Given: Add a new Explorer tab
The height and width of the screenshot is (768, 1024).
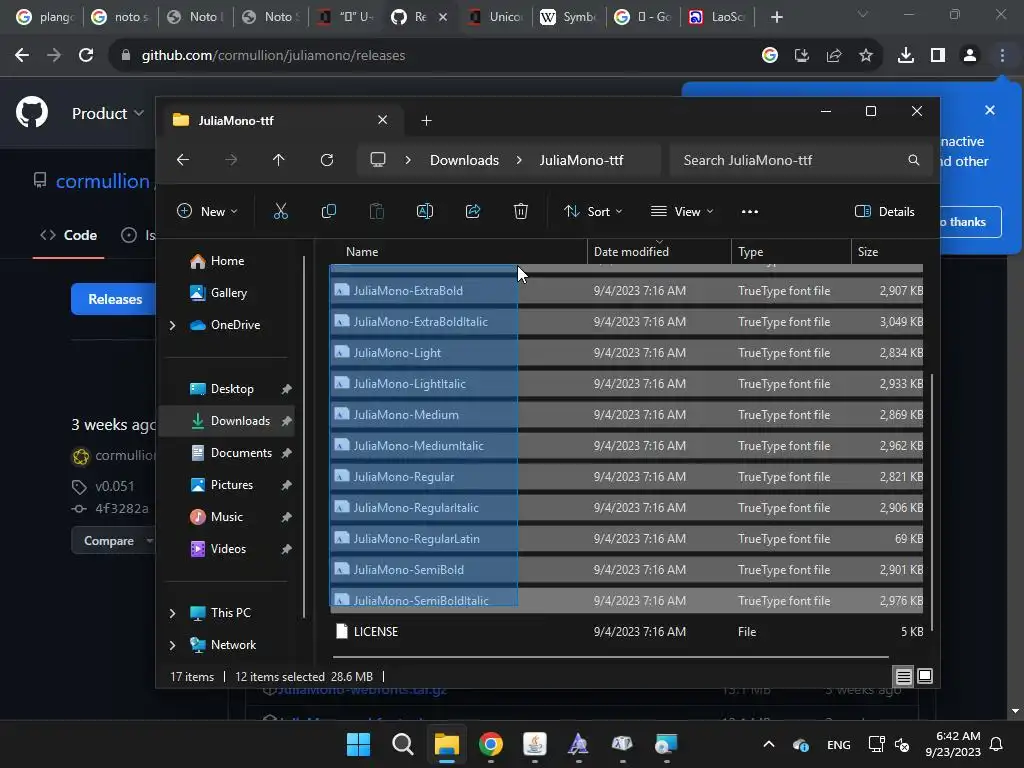Looking at the screenshot, I should tap(426, 121).
